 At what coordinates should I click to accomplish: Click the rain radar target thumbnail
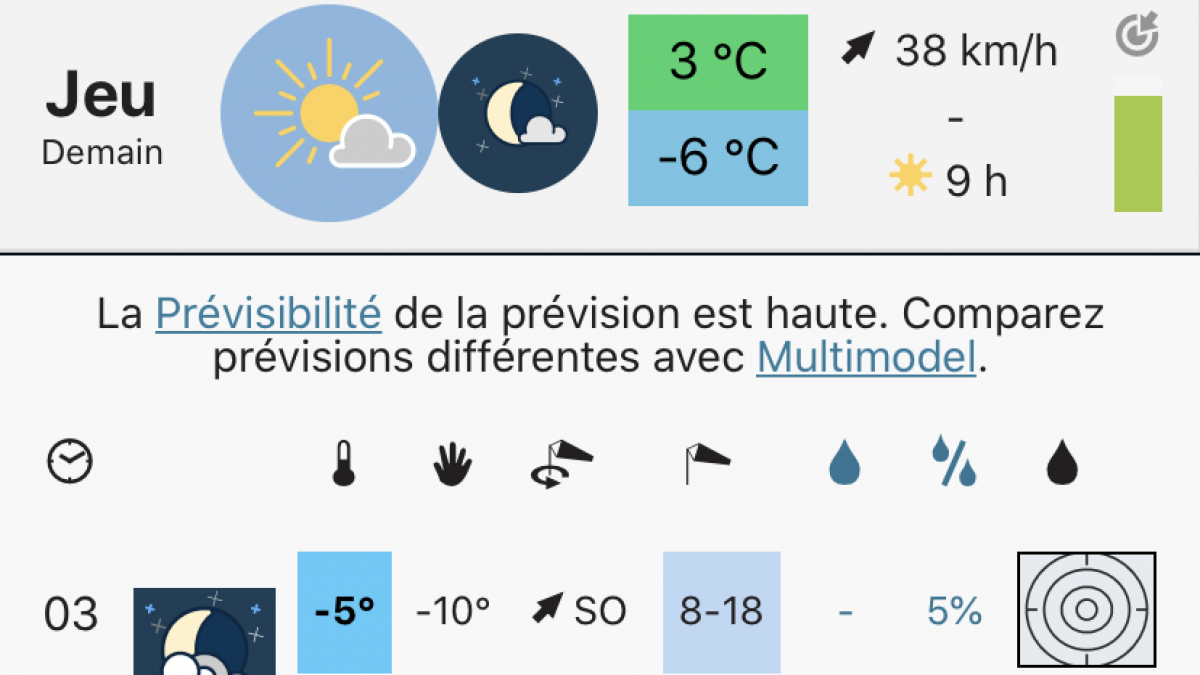(x=1086, y=609)
